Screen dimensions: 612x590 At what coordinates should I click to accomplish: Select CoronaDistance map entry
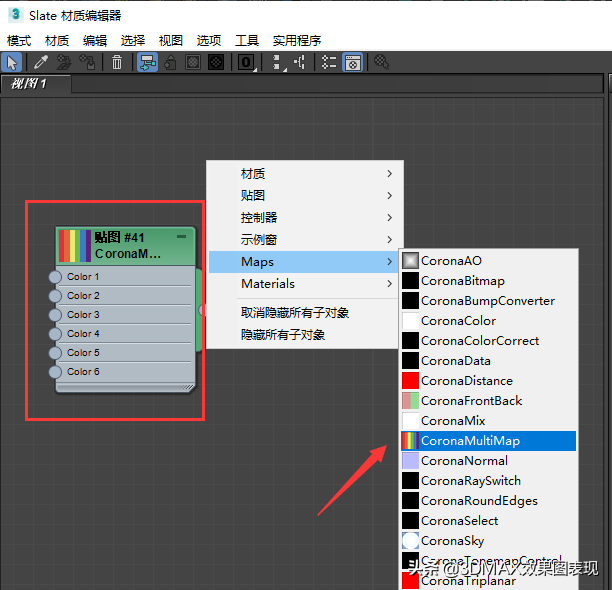[x=488, y=381]
